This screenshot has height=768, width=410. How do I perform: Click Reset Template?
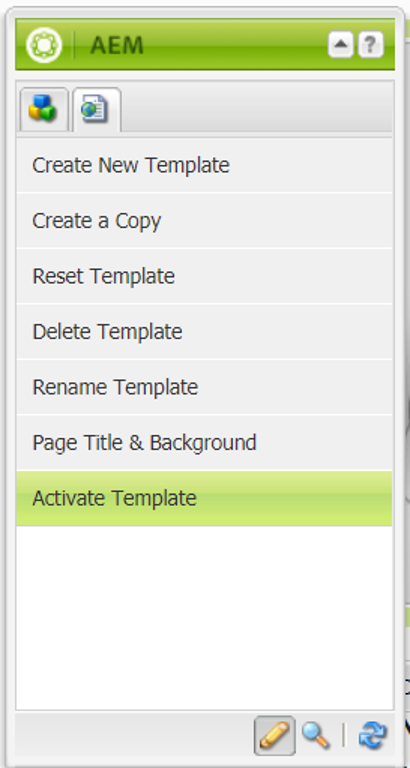(x=204, y=276)
